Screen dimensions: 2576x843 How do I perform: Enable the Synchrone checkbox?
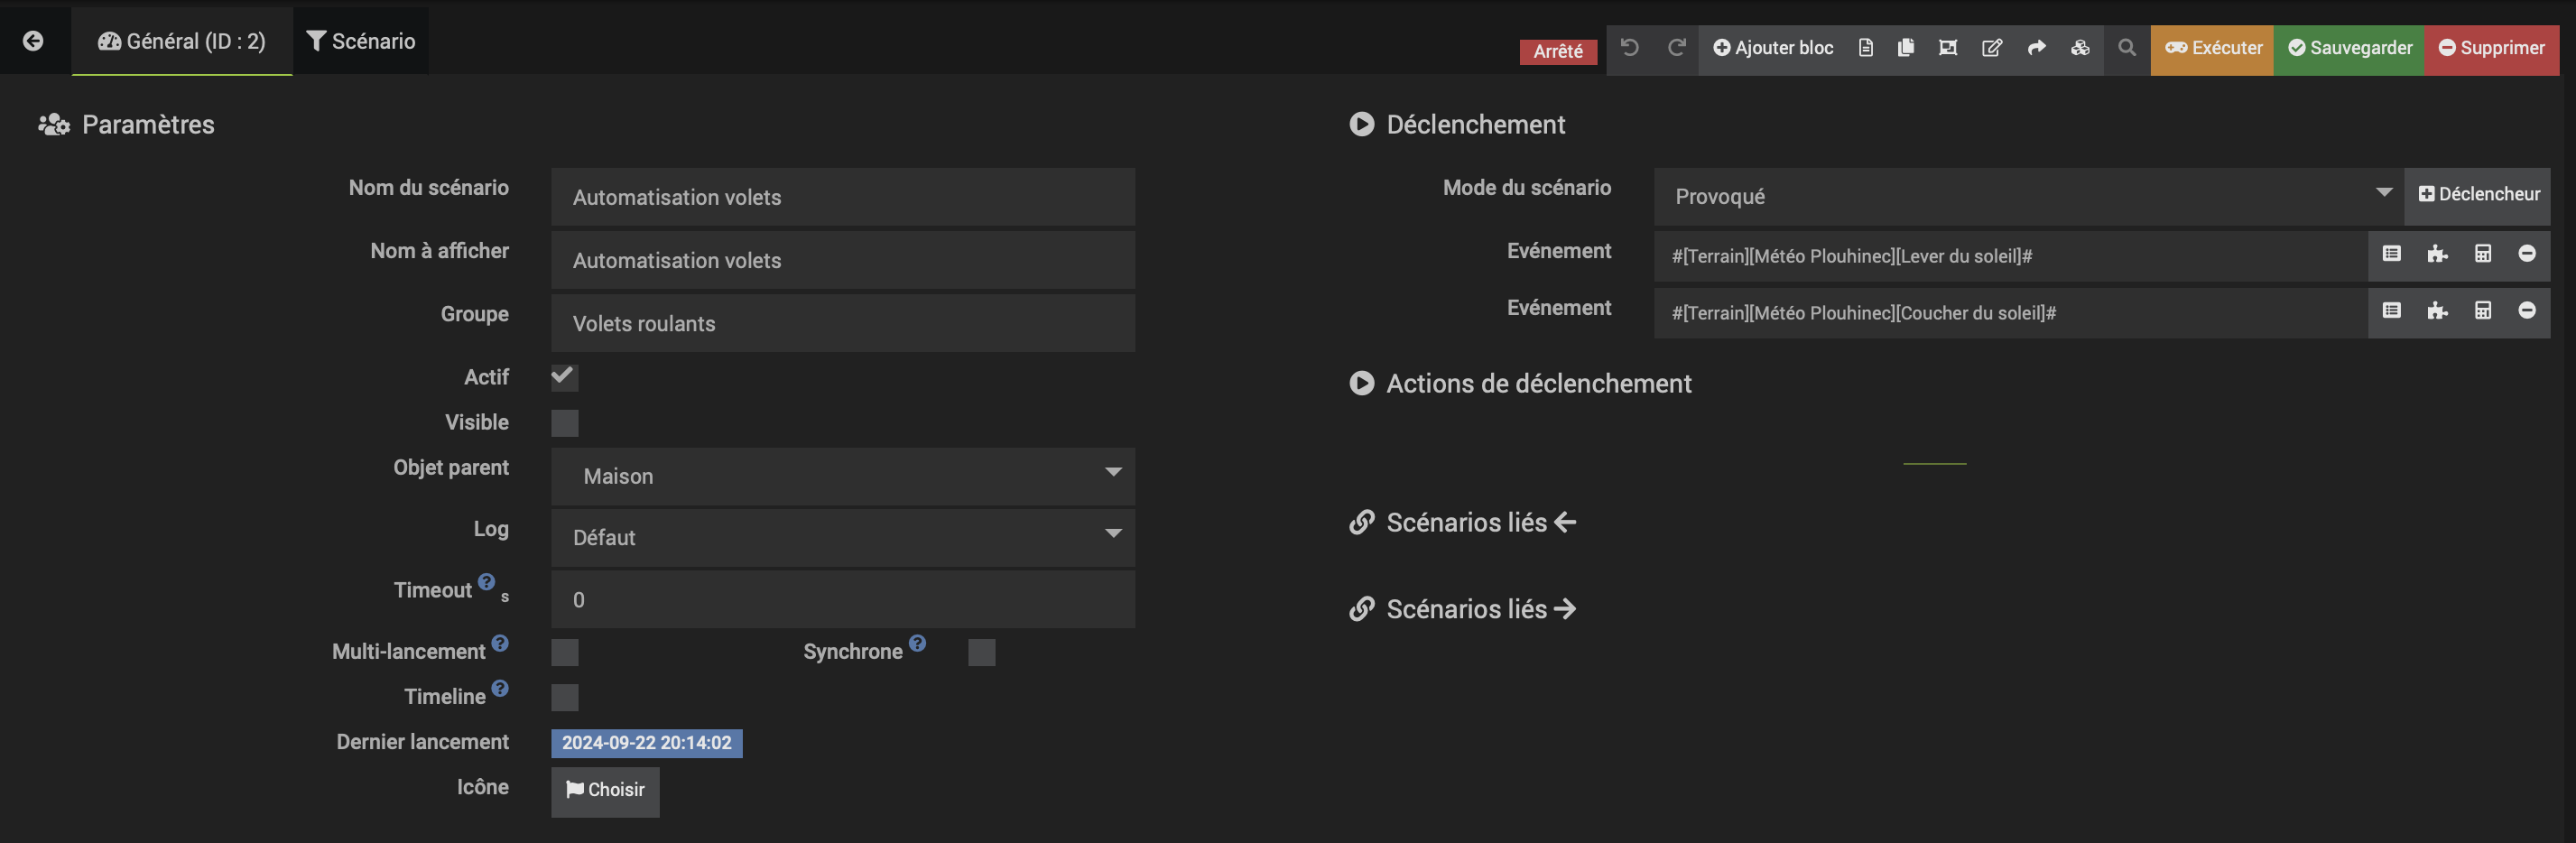[x=981, y=653]
